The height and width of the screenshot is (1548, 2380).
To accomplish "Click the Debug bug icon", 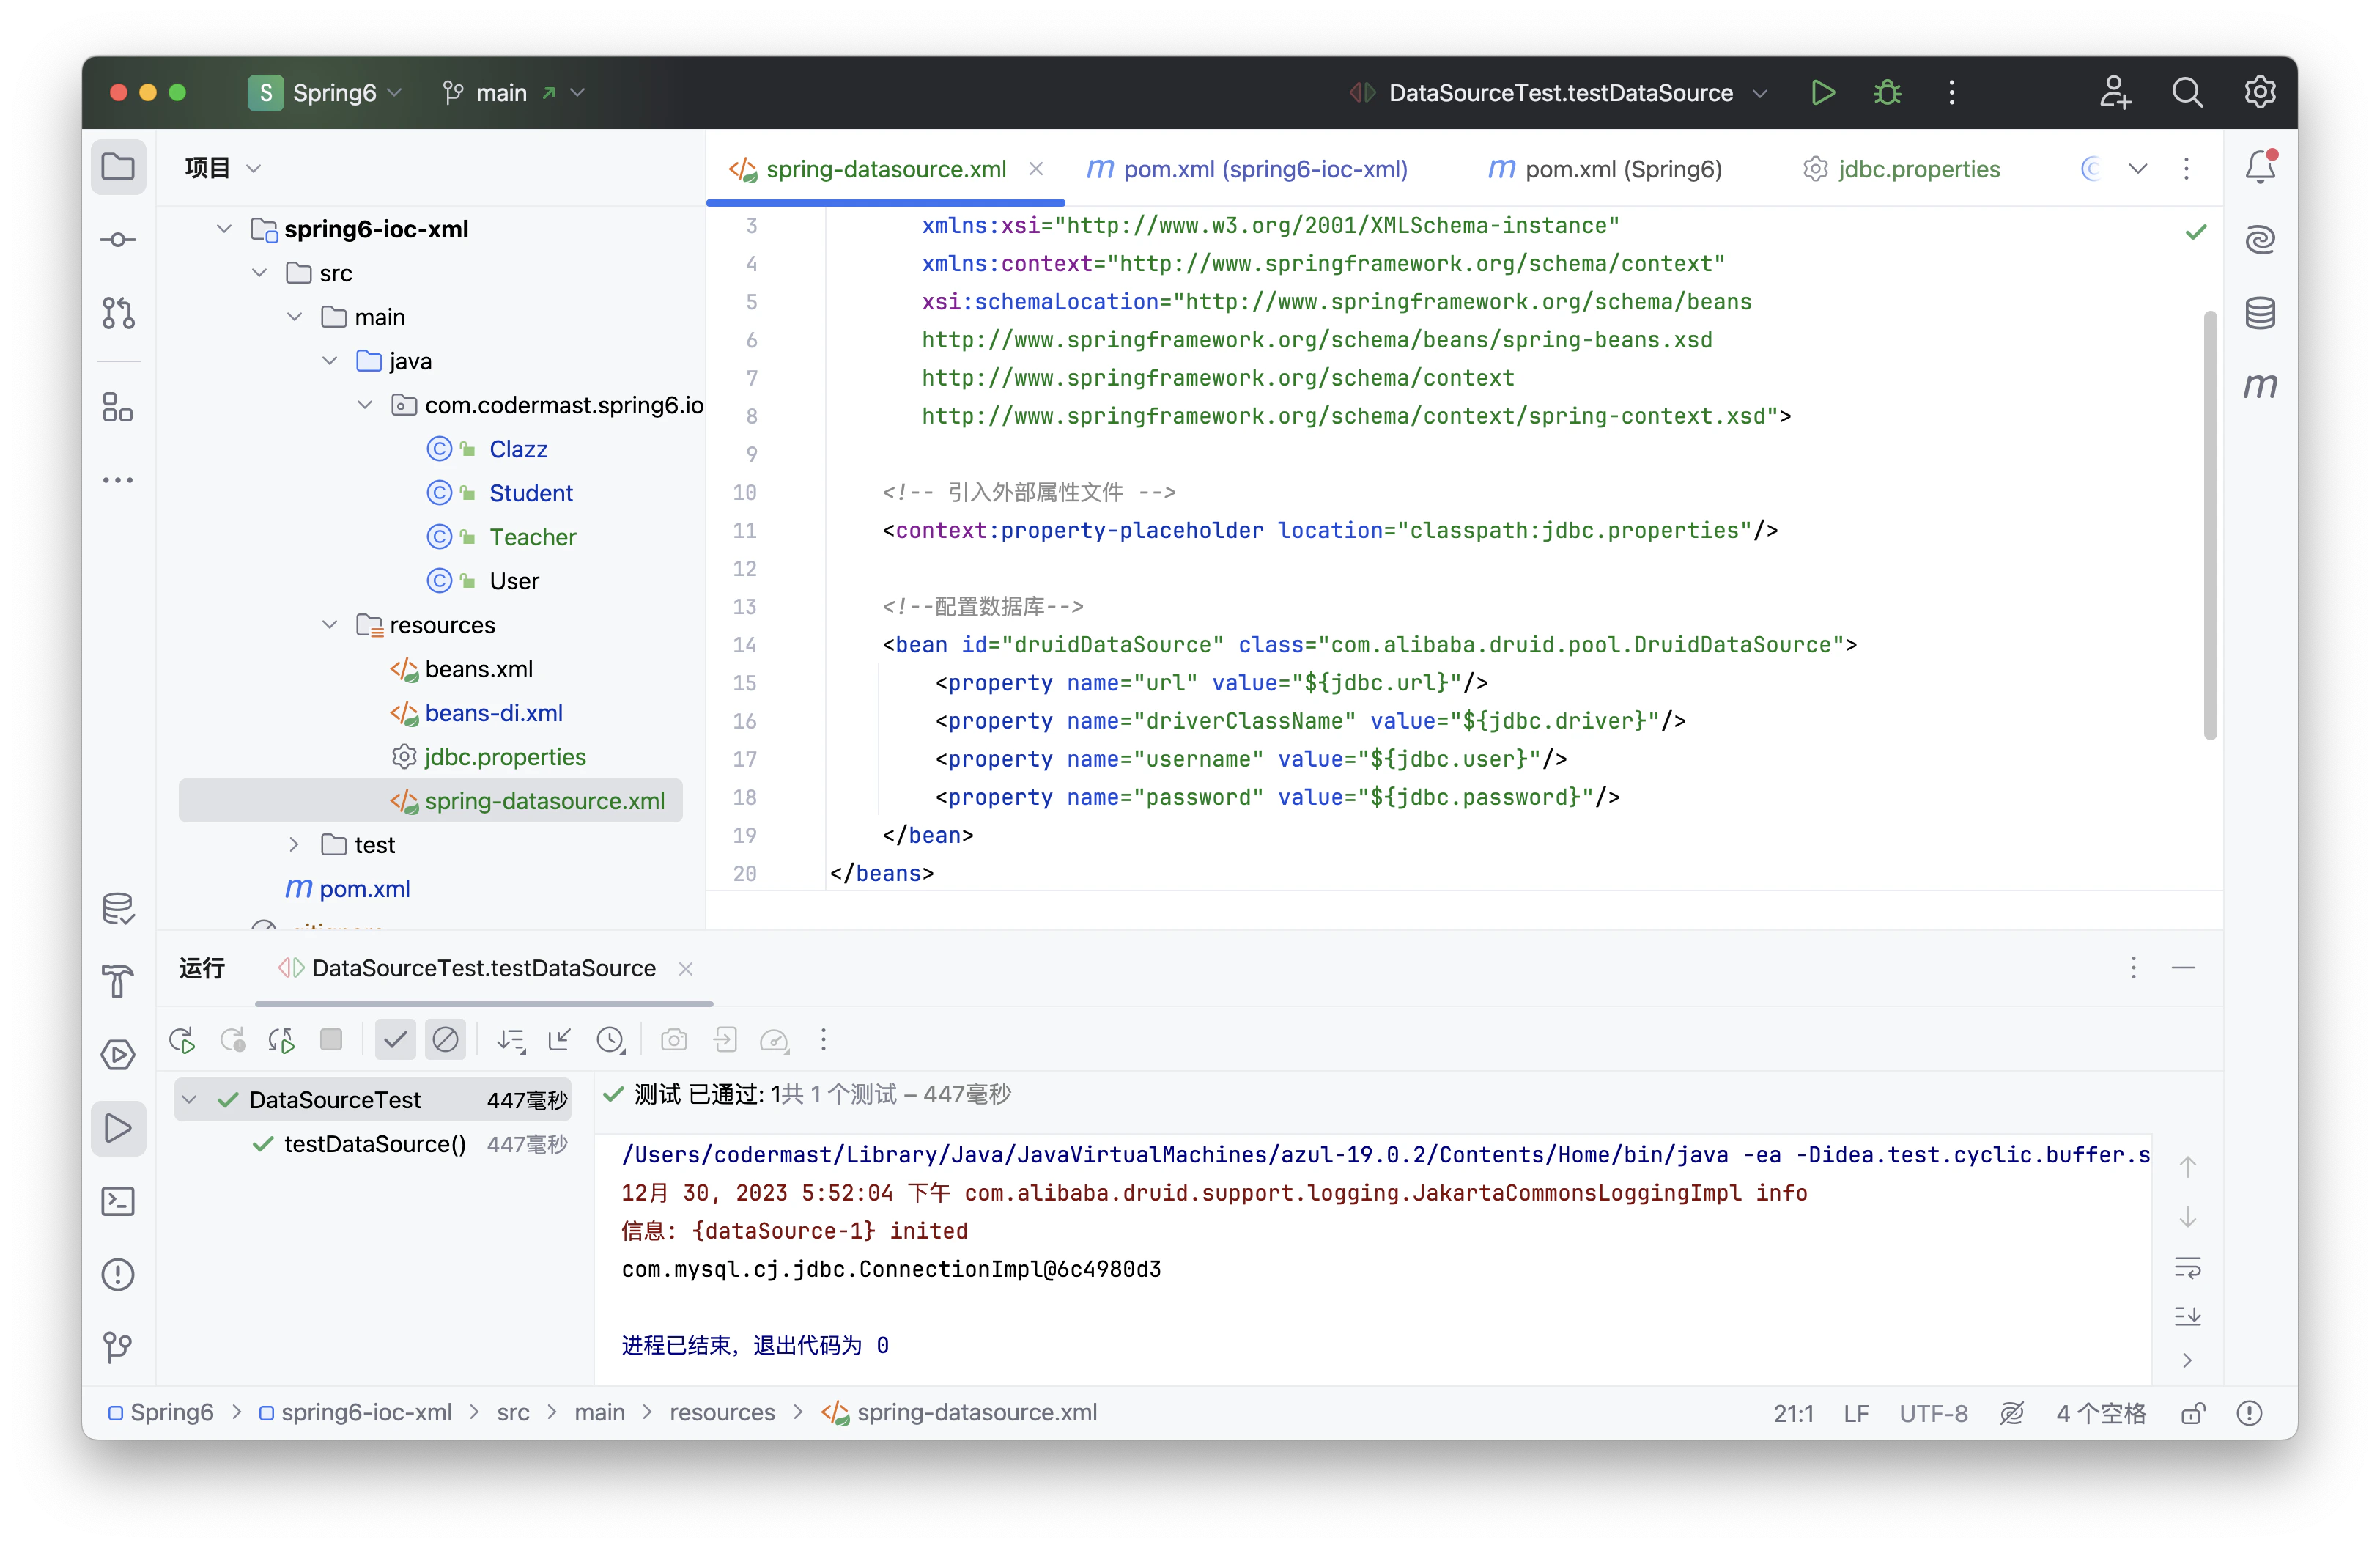I will (1887, 93).
